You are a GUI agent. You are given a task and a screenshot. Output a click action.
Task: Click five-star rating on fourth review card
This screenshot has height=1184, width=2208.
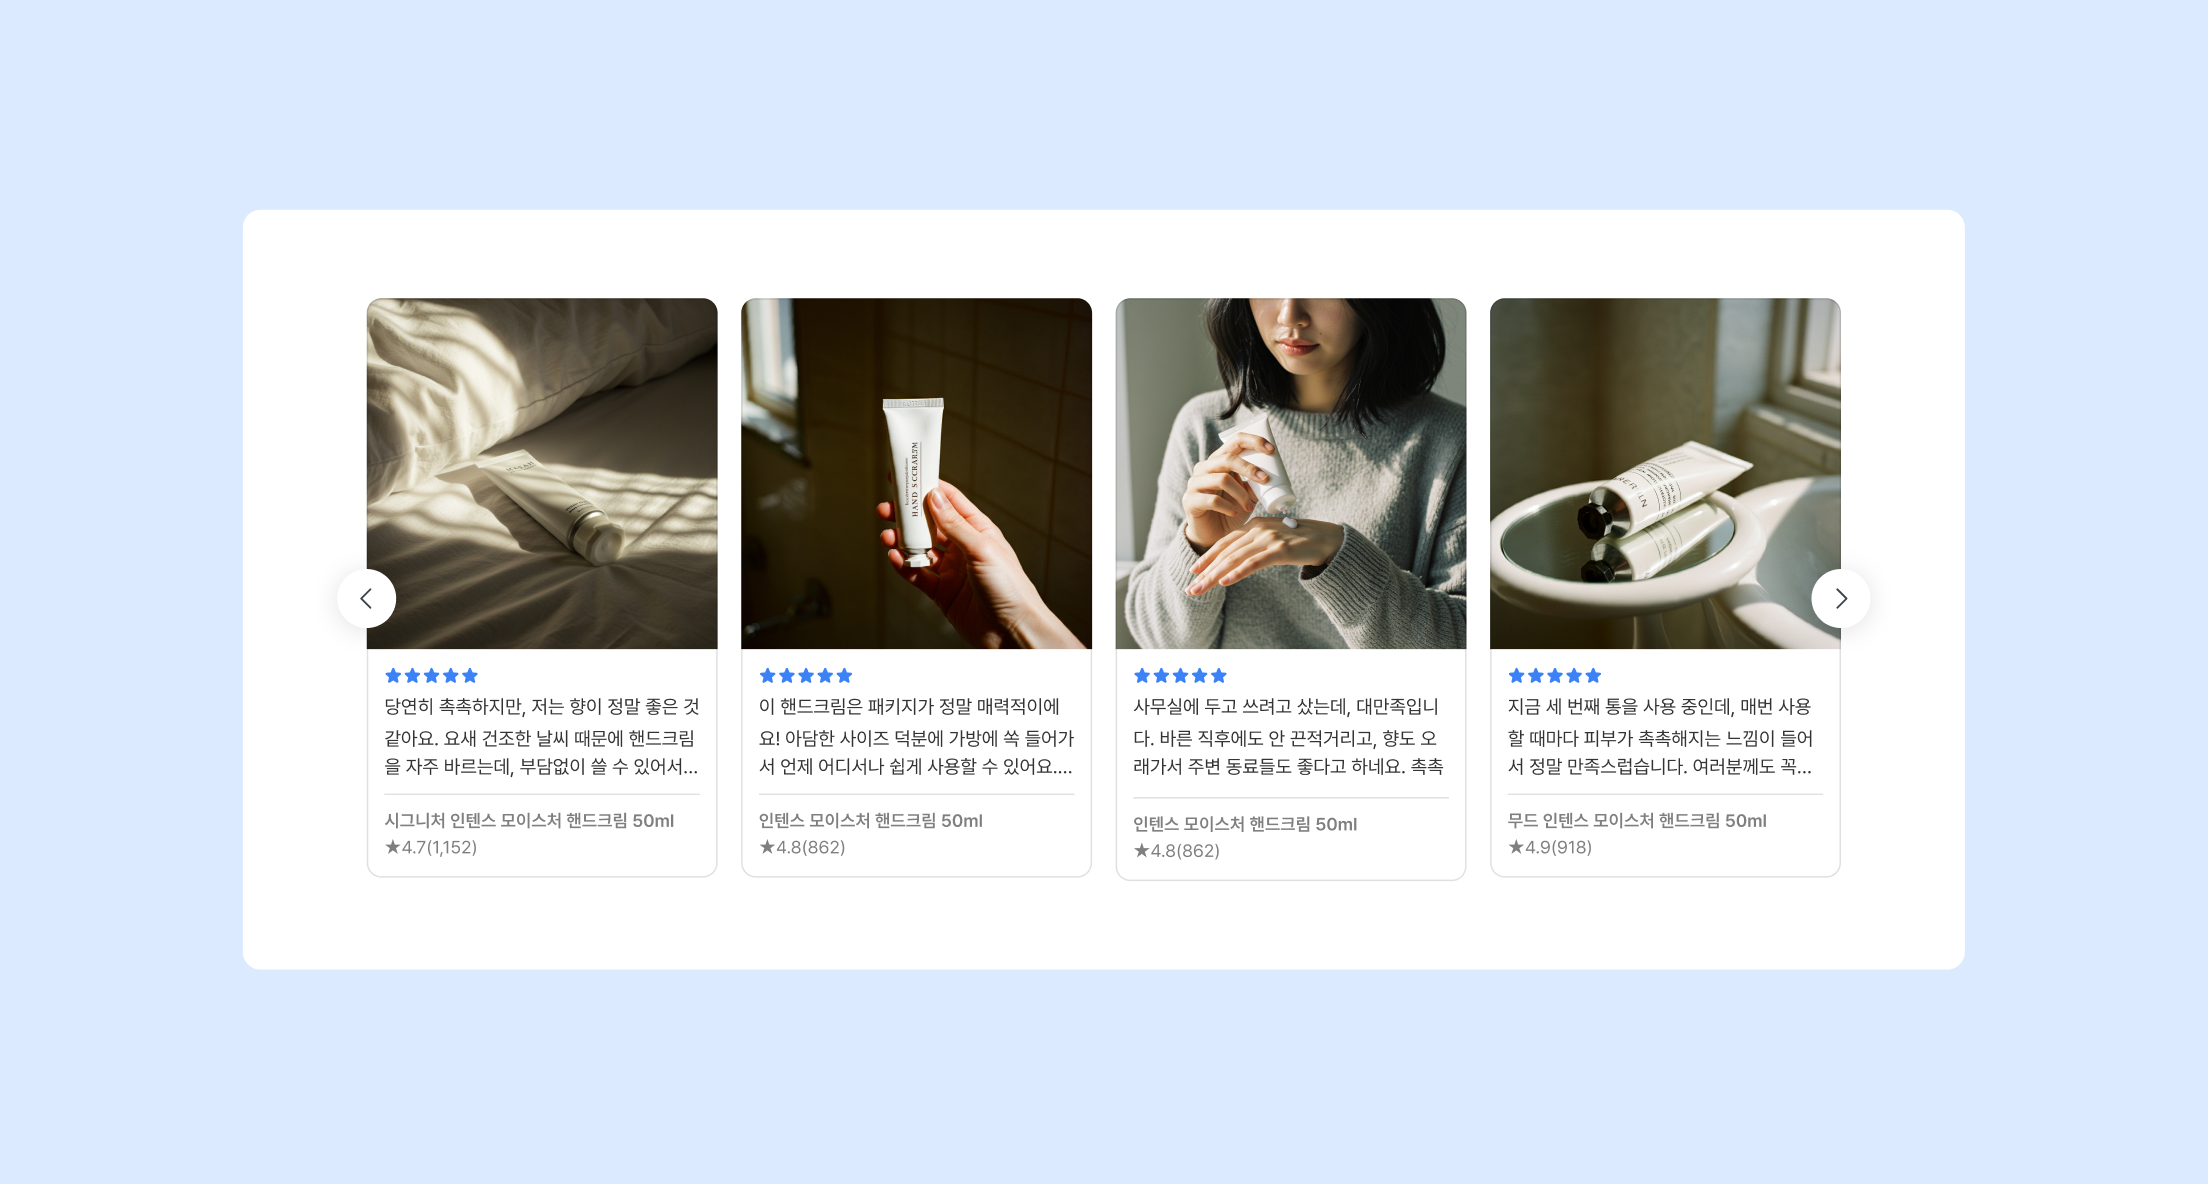pyautogui.click(x=1555, y=676)
